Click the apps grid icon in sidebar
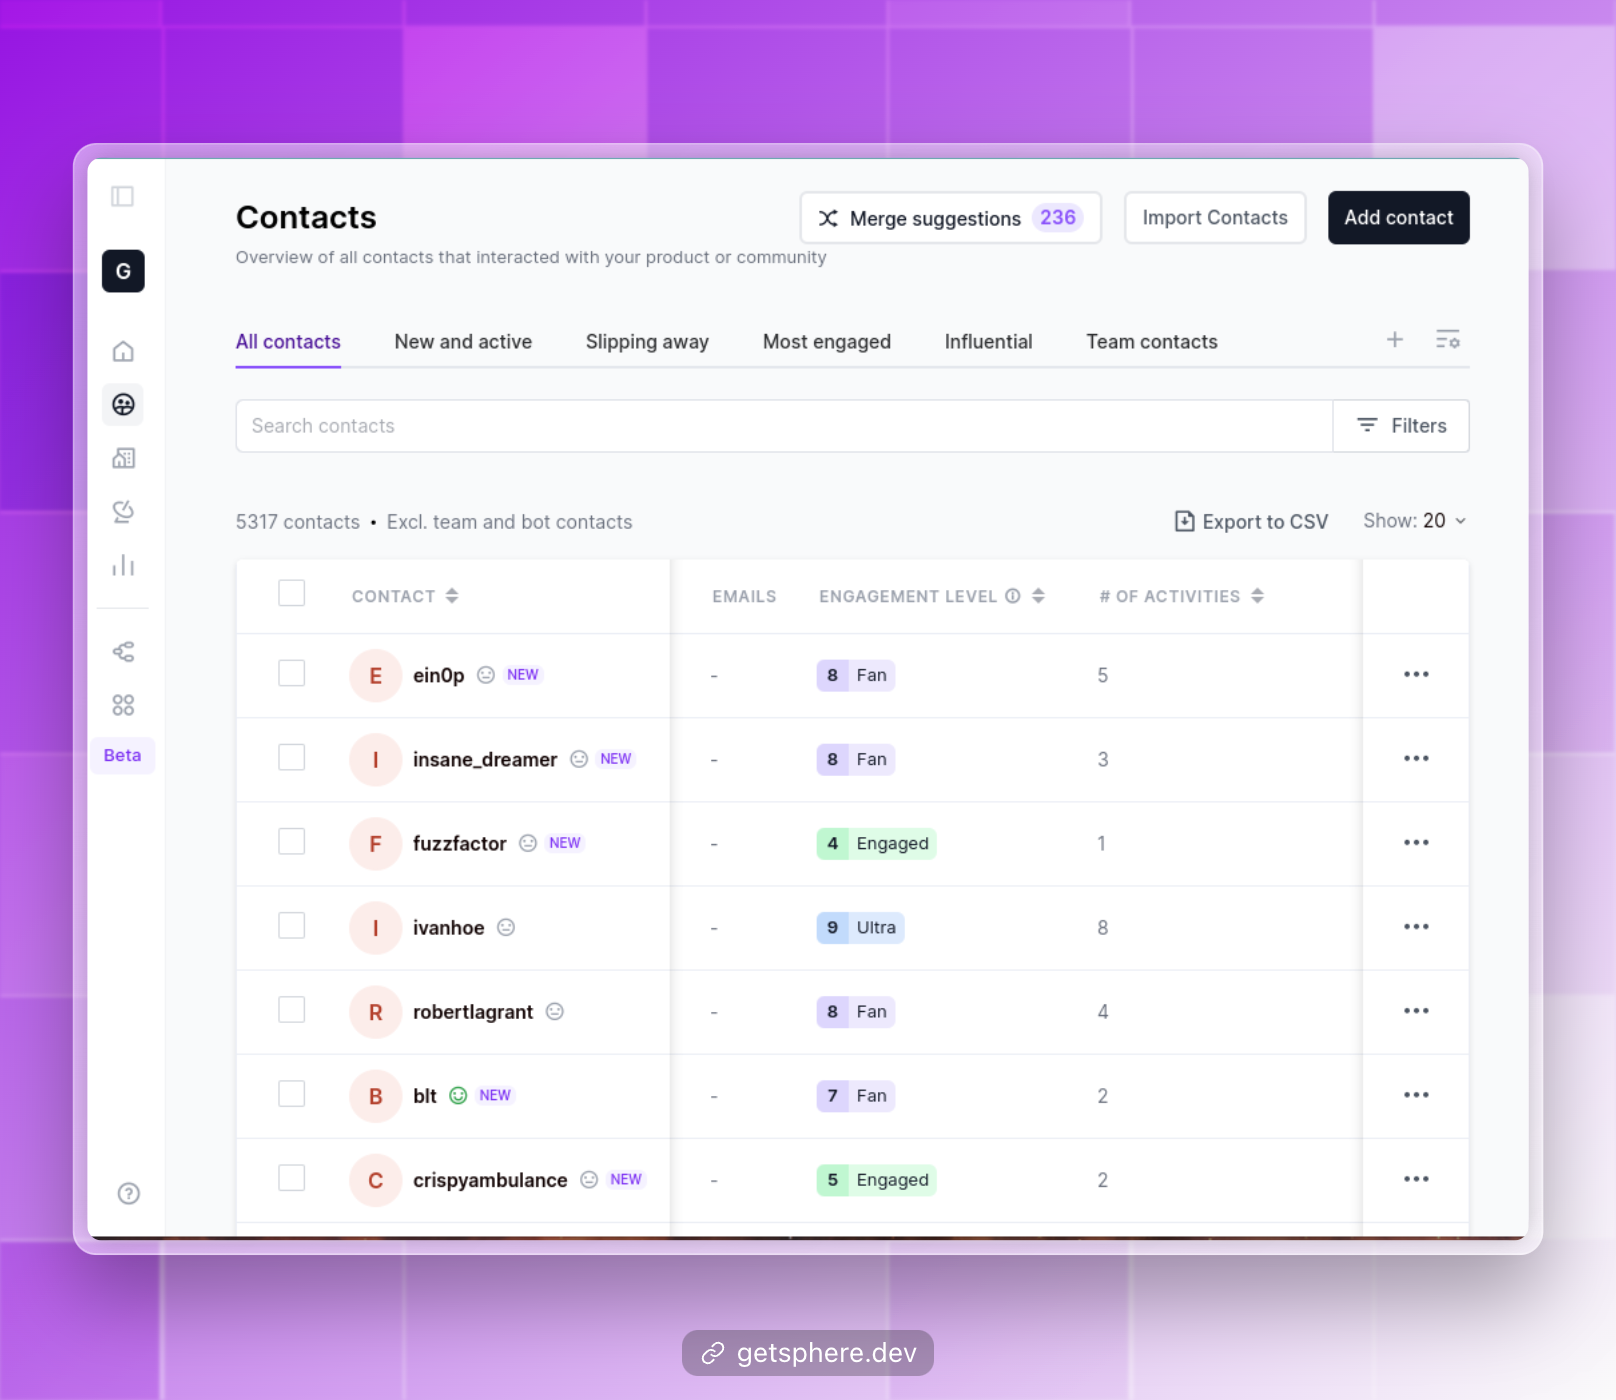Image resolution: width=1616 pixels, height=1400 pixels. coord(123,704)
